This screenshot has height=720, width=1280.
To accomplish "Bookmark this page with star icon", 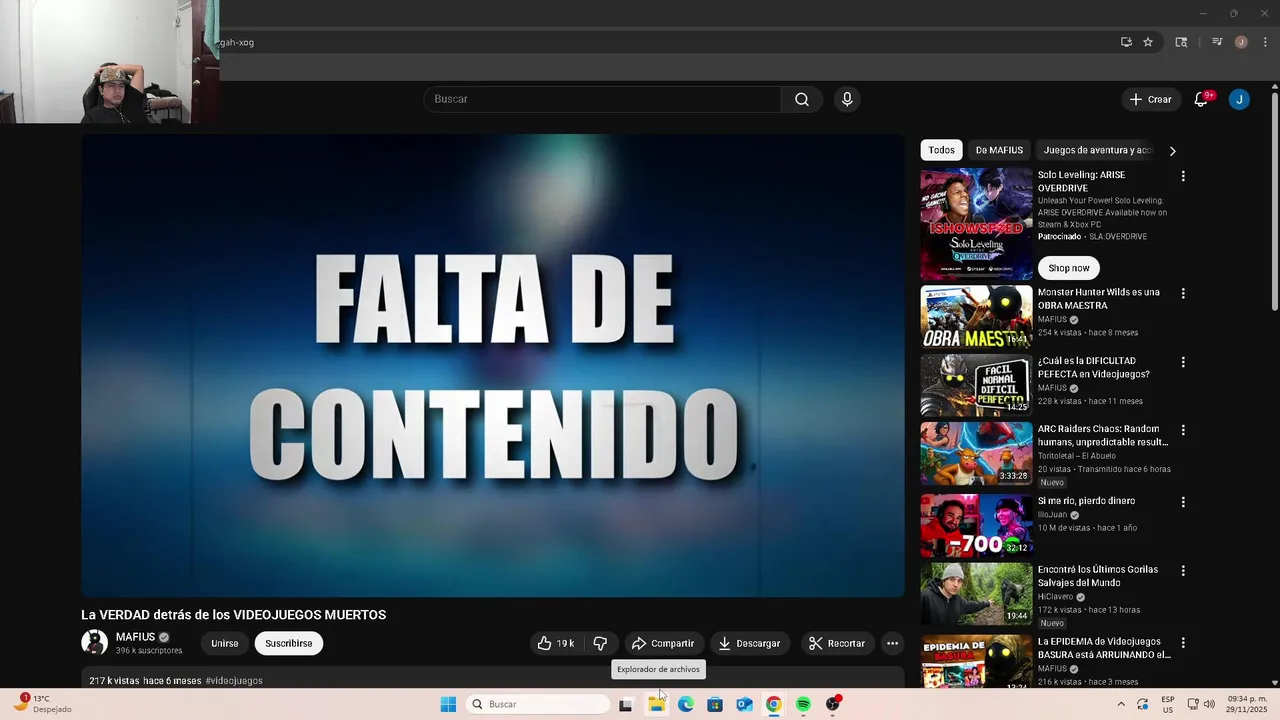I will click(x=1148, y=42).
